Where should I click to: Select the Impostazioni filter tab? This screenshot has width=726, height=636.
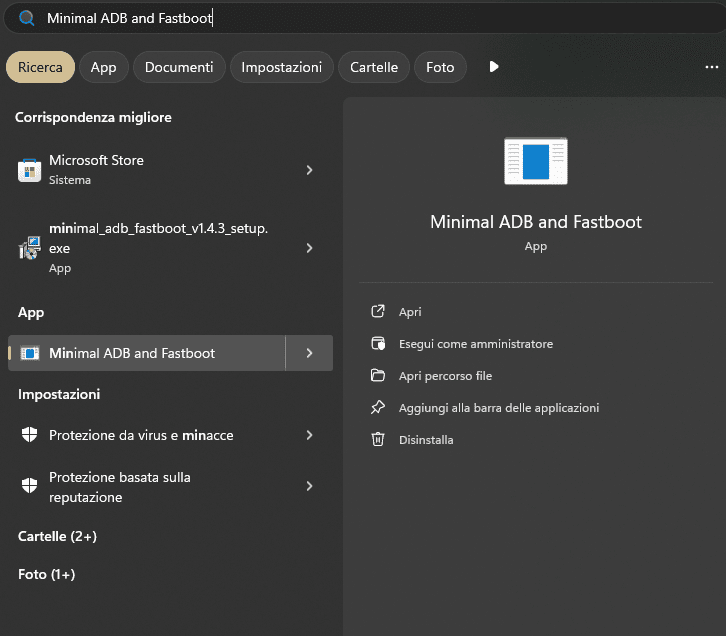click(281, 67)
